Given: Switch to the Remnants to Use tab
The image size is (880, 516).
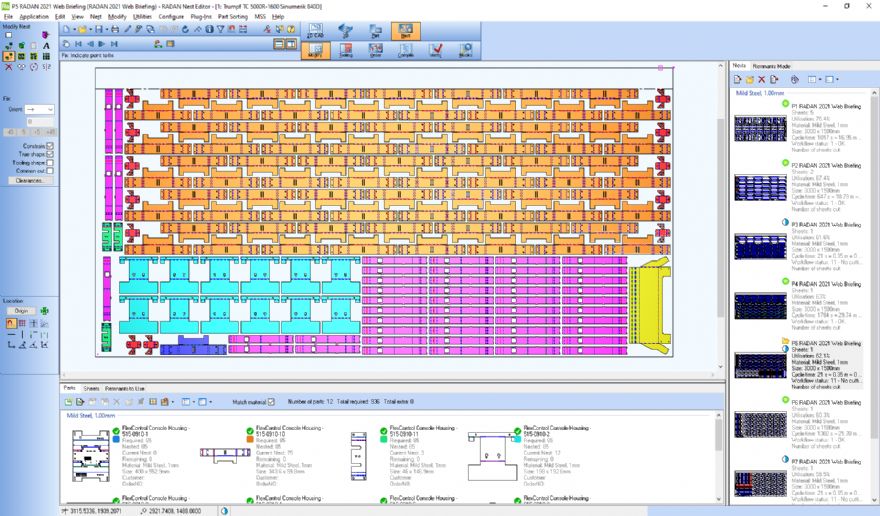Looking at the screenshot, I should click(x=125, y=389).
